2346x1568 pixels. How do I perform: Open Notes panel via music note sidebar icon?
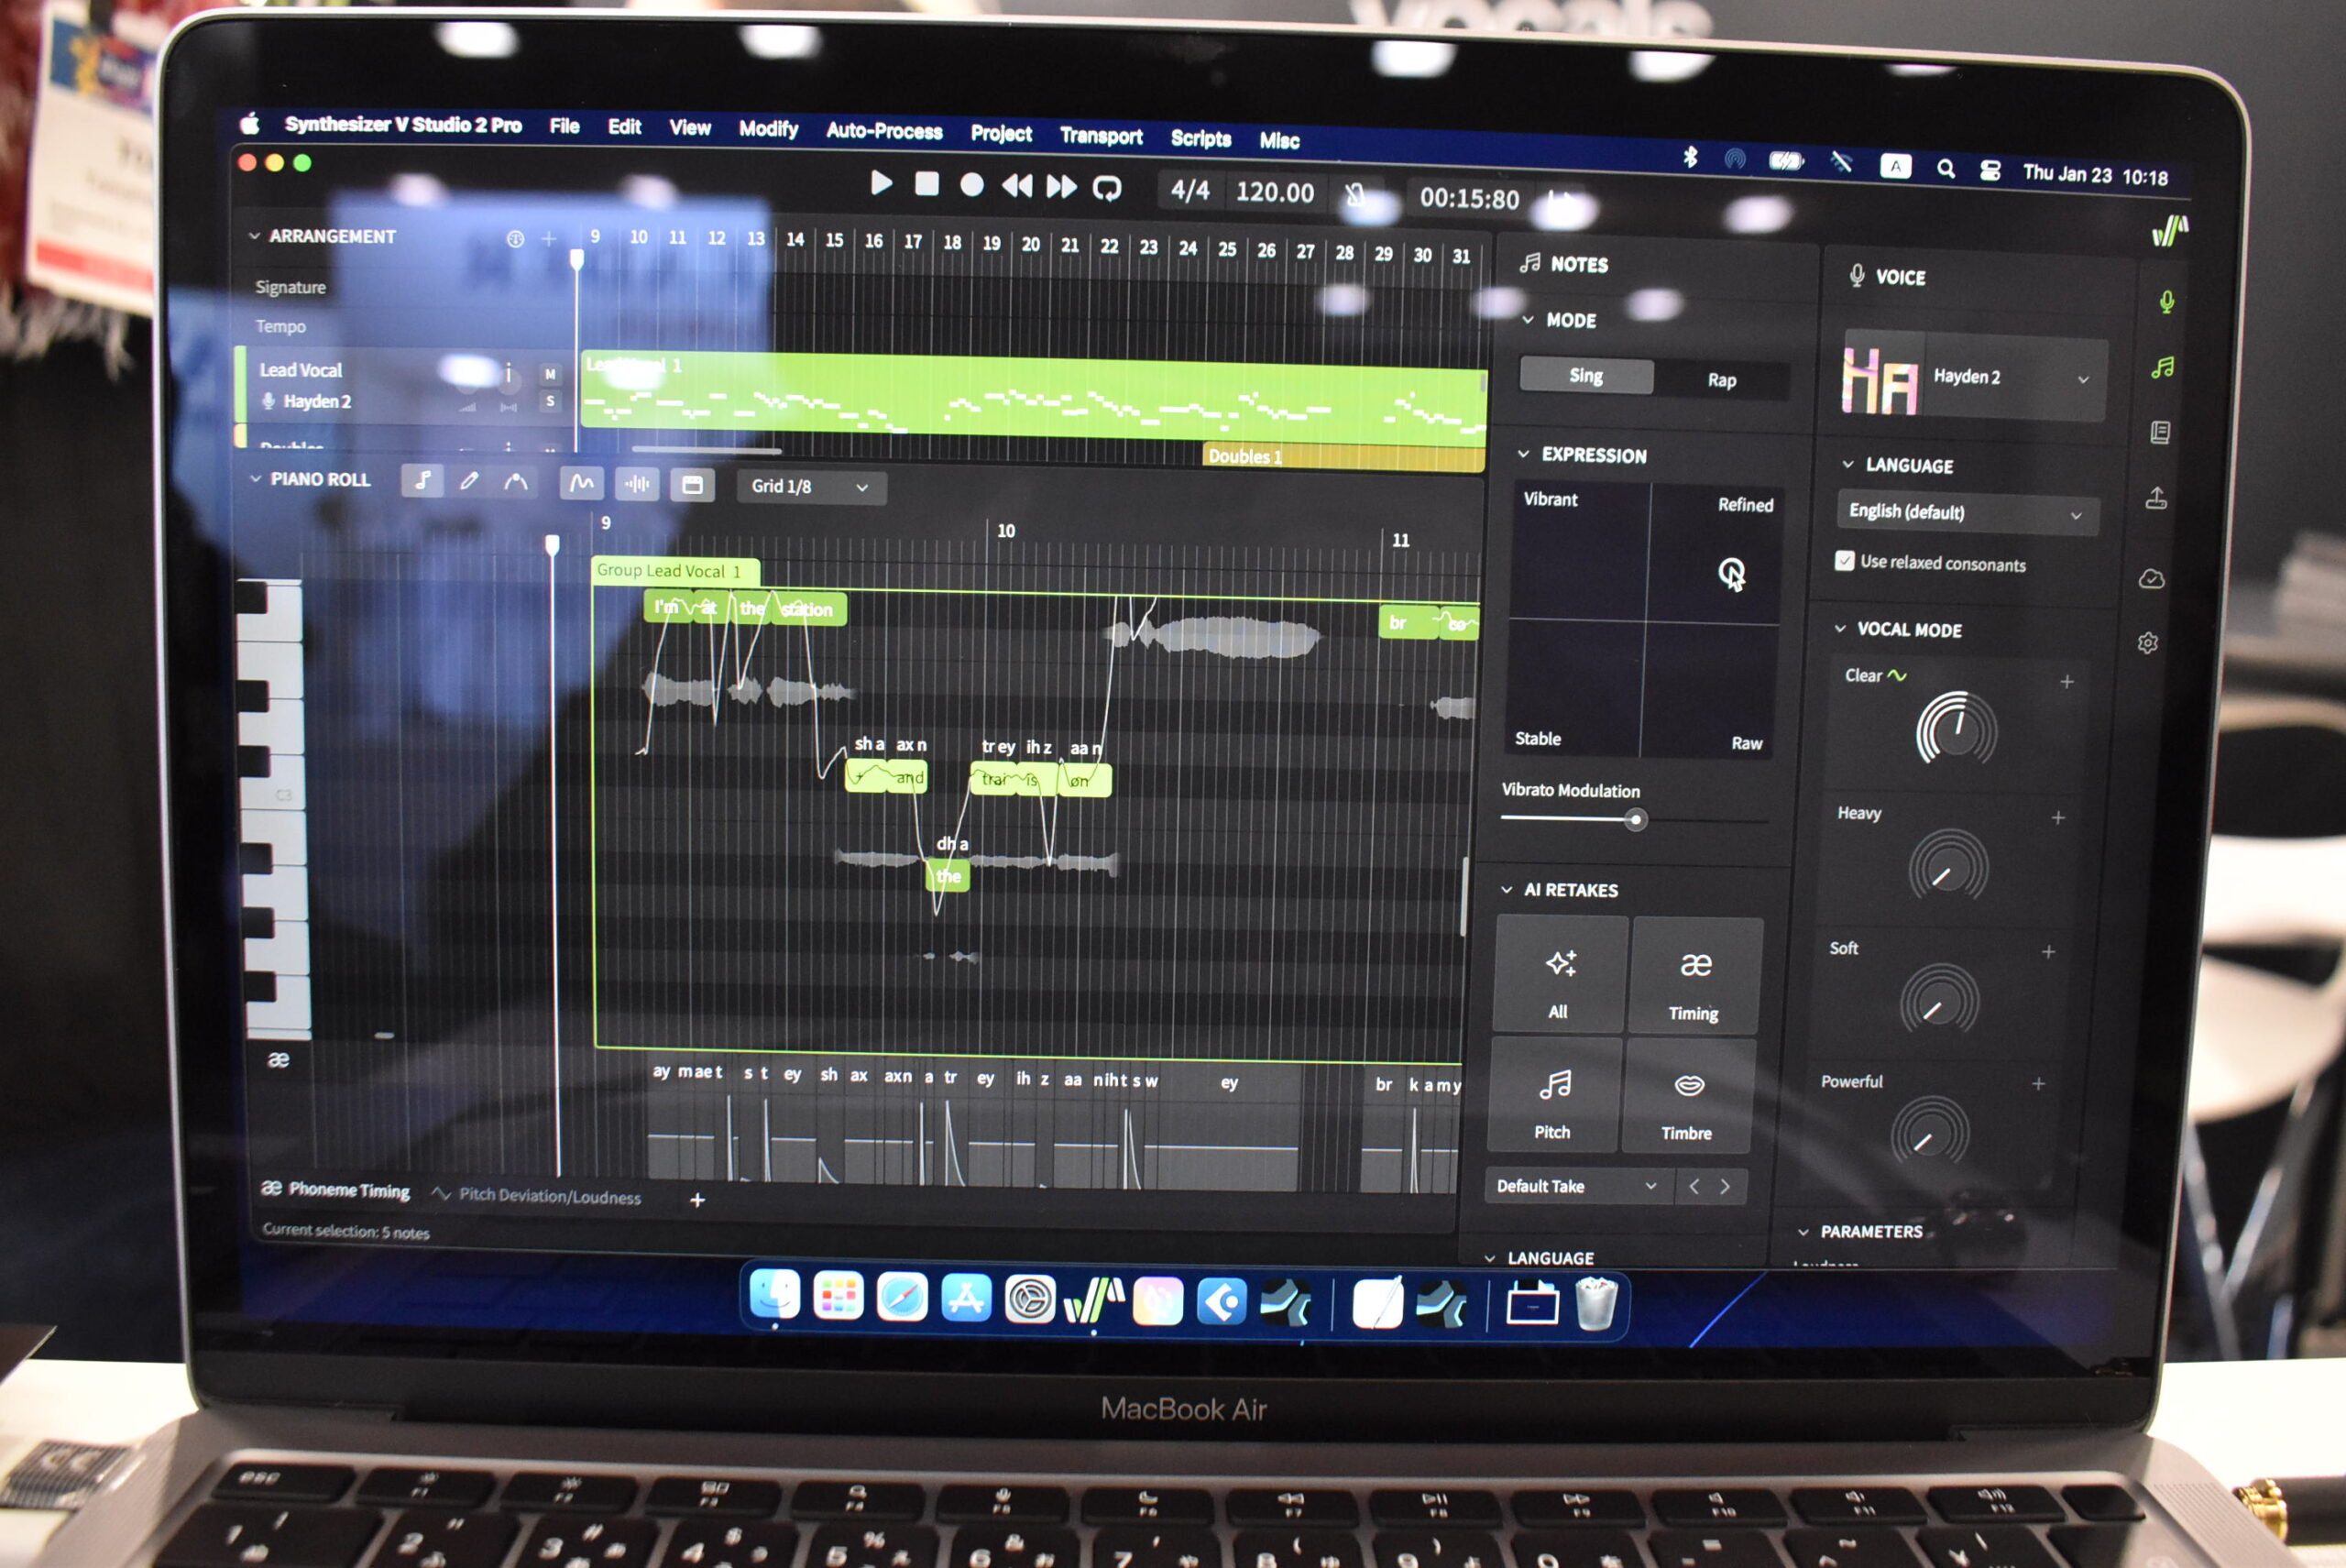(x=2163, y=368)
